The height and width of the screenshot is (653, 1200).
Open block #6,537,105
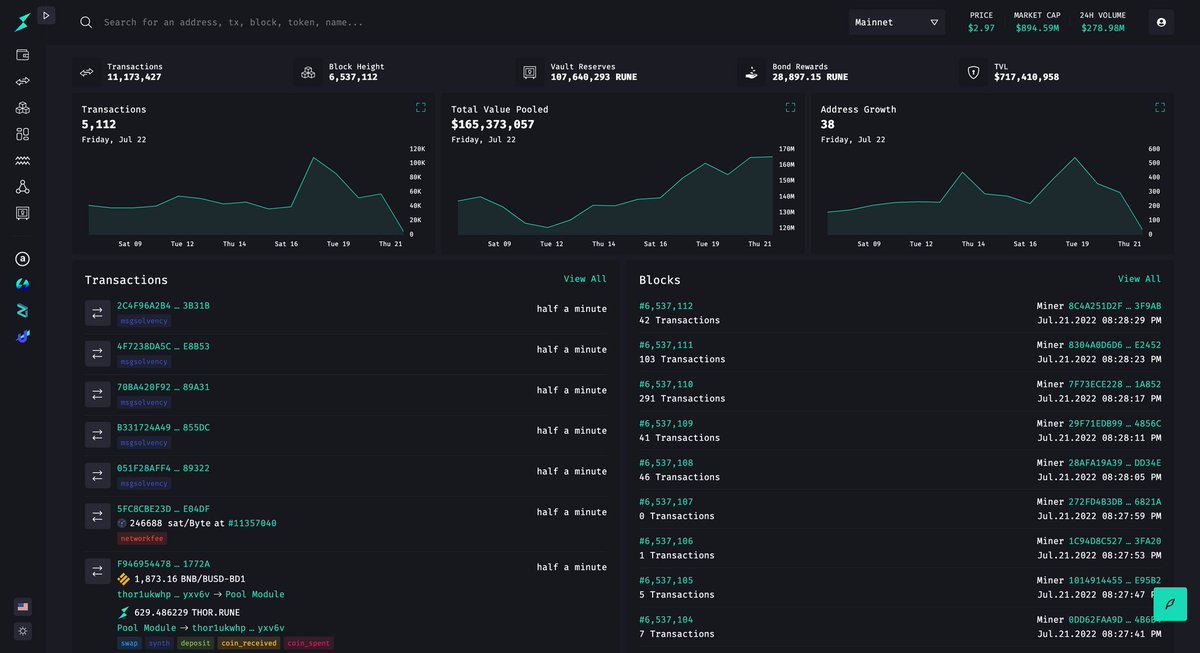point(666,580)
